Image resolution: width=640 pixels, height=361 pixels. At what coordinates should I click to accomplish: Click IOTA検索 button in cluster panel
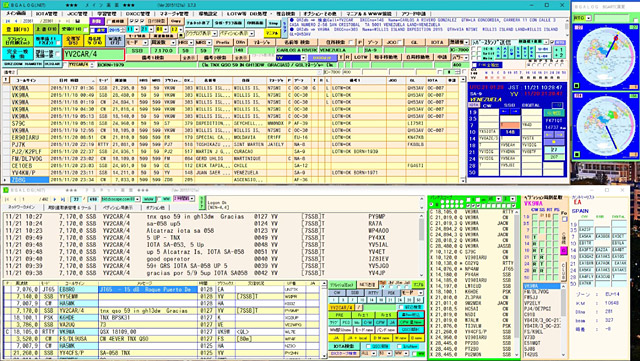[344, 346]
